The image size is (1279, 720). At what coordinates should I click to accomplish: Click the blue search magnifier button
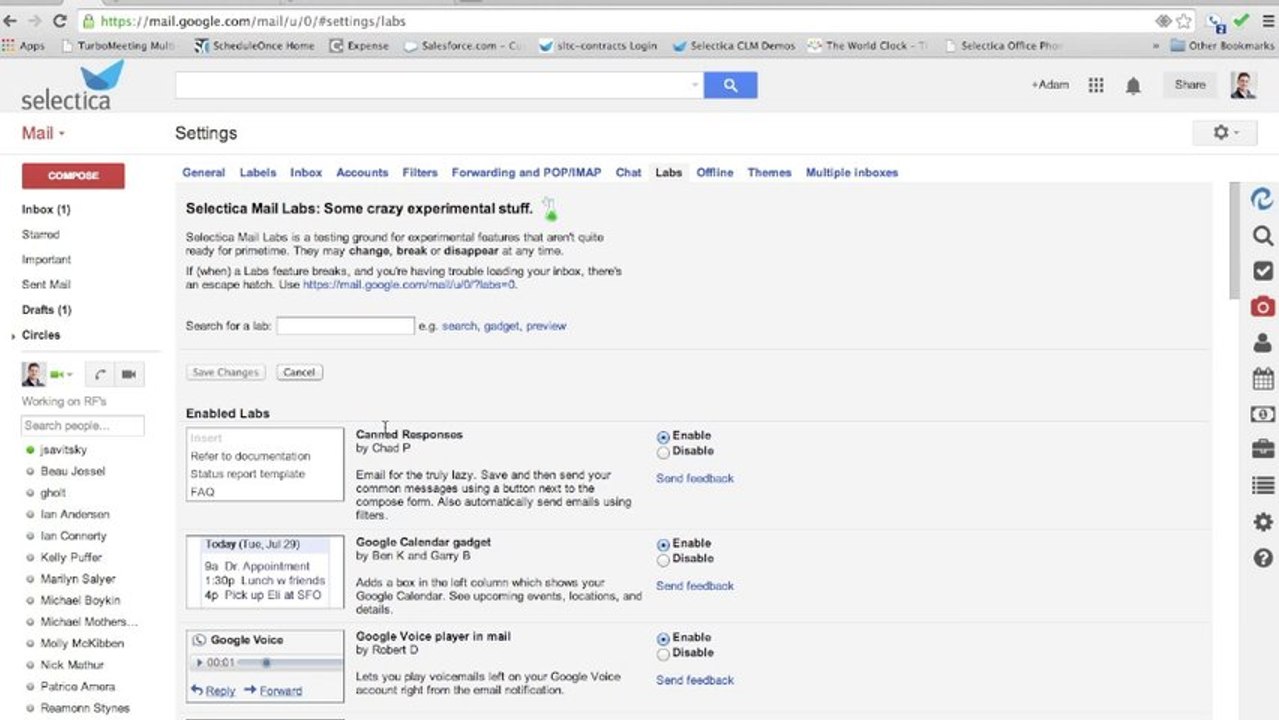tap(730, 85)
